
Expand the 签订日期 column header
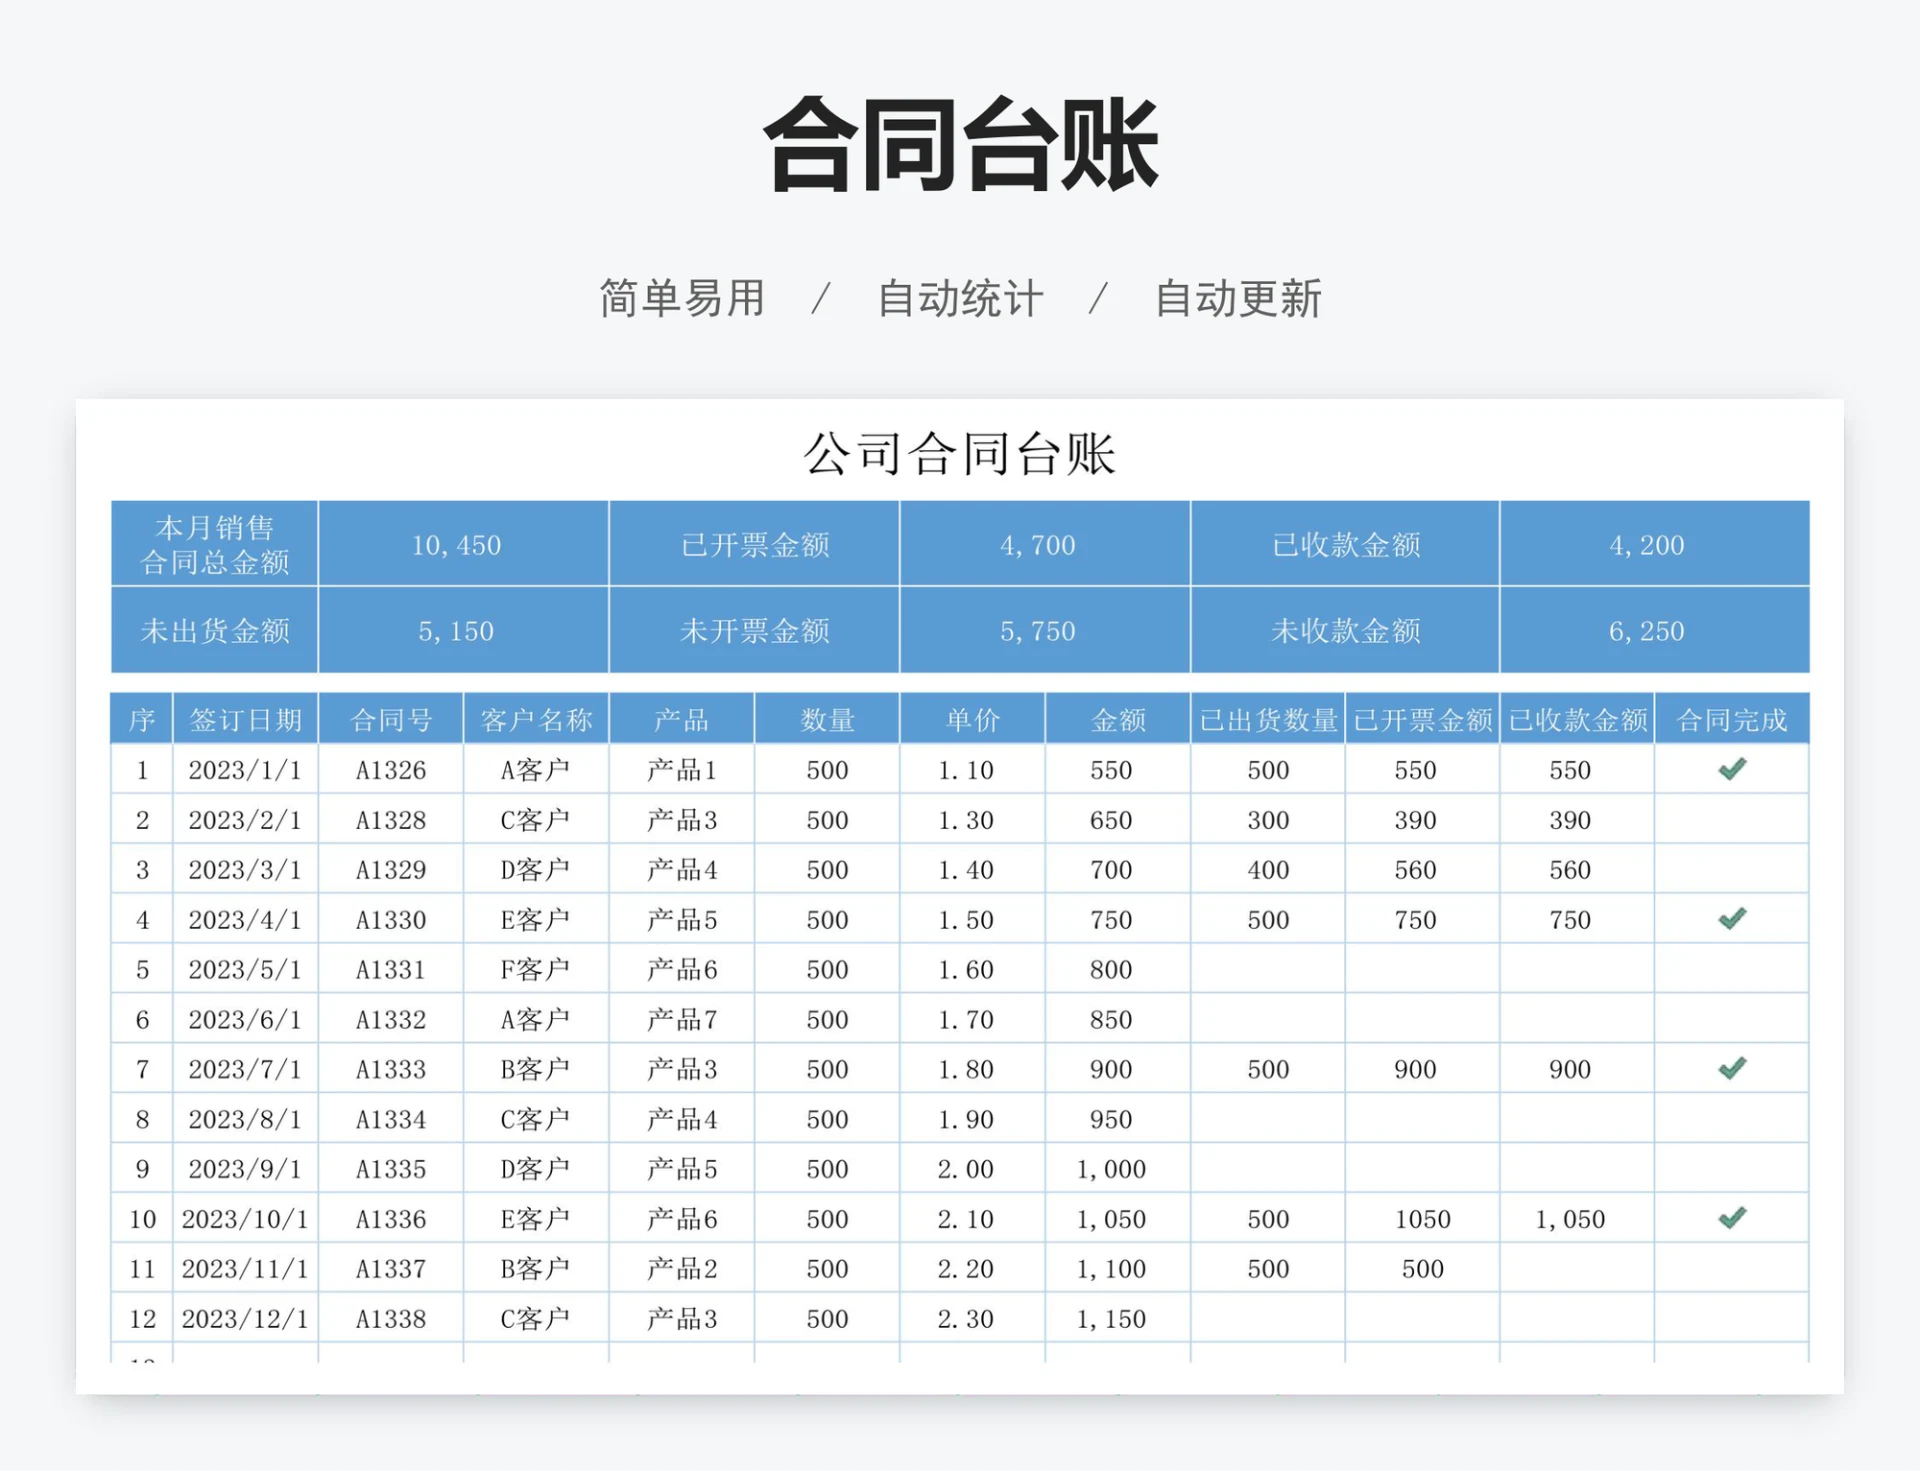(x=246, y=718)
